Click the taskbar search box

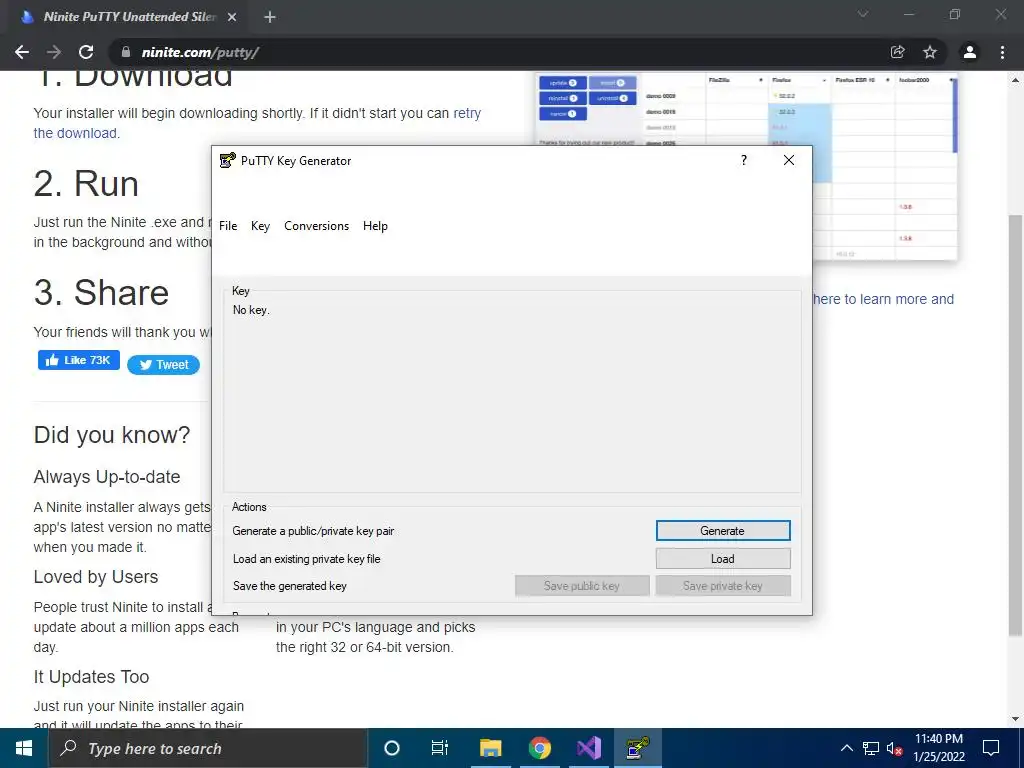208,748
